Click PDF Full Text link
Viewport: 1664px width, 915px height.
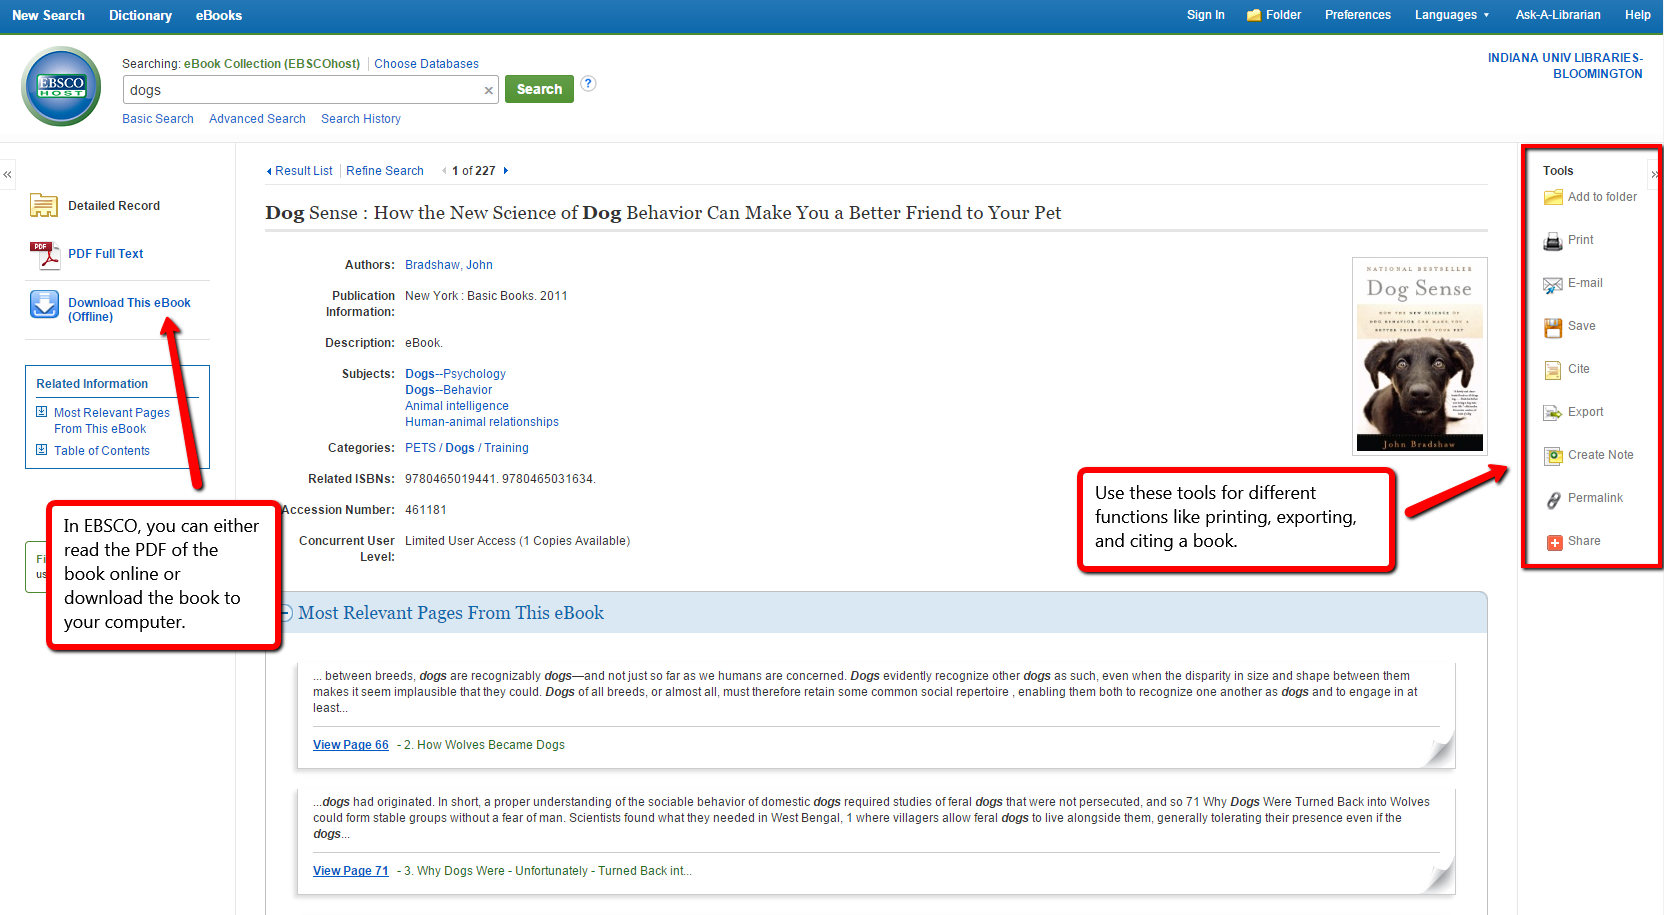(106, 254)
